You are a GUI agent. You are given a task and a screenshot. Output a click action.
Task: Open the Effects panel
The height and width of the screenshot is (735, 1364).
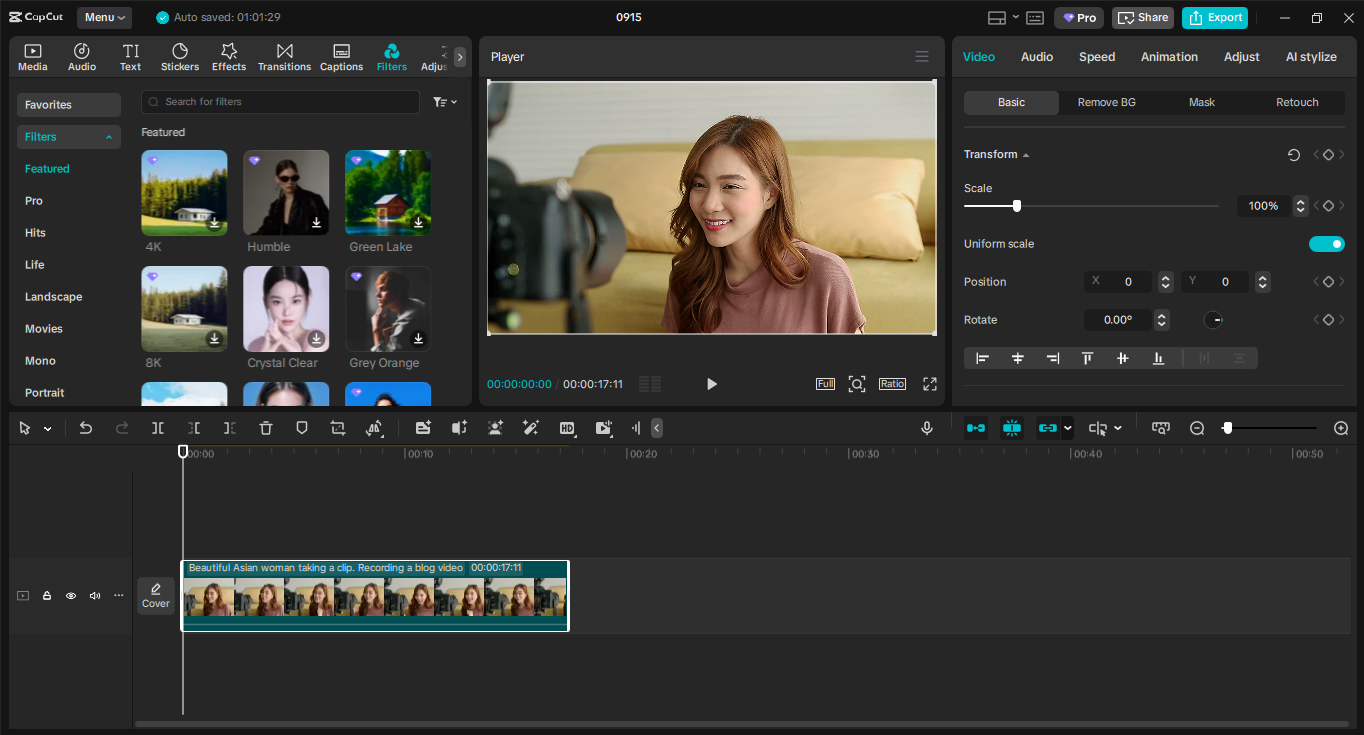(228, 56)
